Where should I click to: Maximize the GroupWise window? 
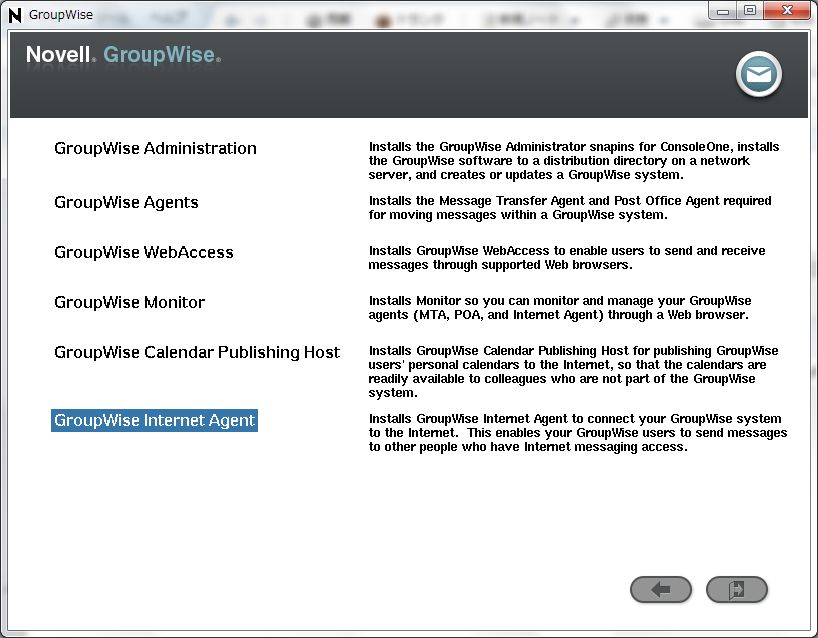click(750, 11)
